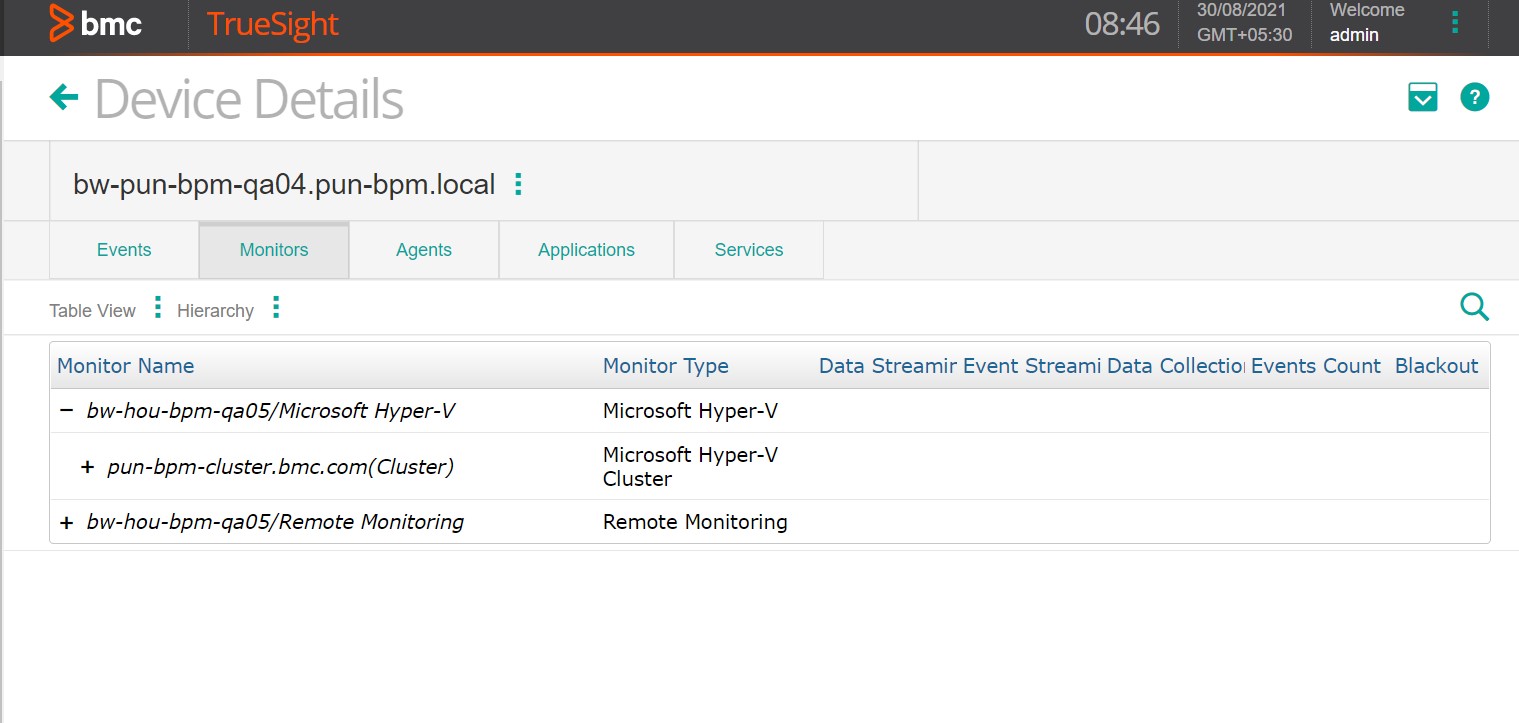Open the Table View options dots
The width and height of the screenshot is (1519, 723).
(158, 308)
